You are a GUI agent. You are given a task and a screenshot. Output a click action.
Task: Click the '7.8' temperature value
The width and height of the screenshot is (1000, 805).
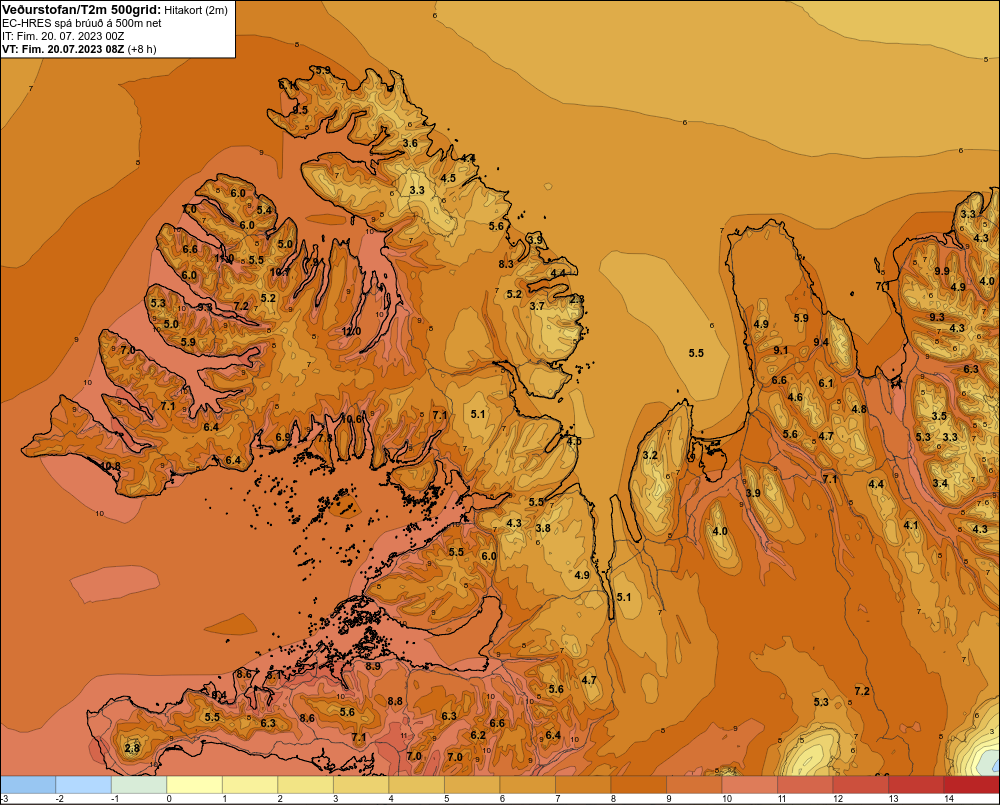(x=325, y=438)
